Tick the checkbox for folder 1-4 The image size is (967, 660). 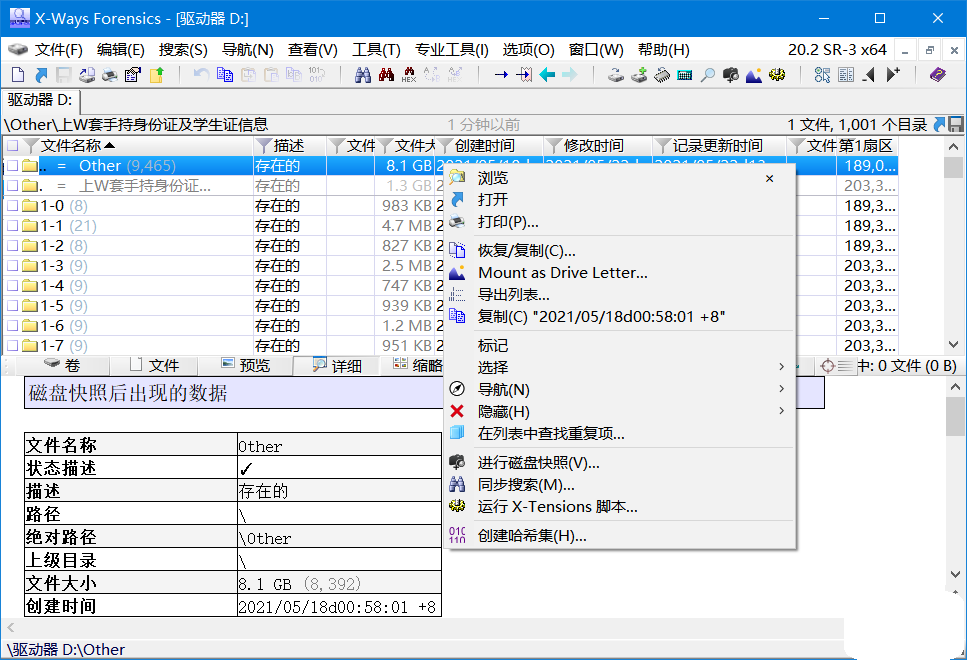point(12,286)
